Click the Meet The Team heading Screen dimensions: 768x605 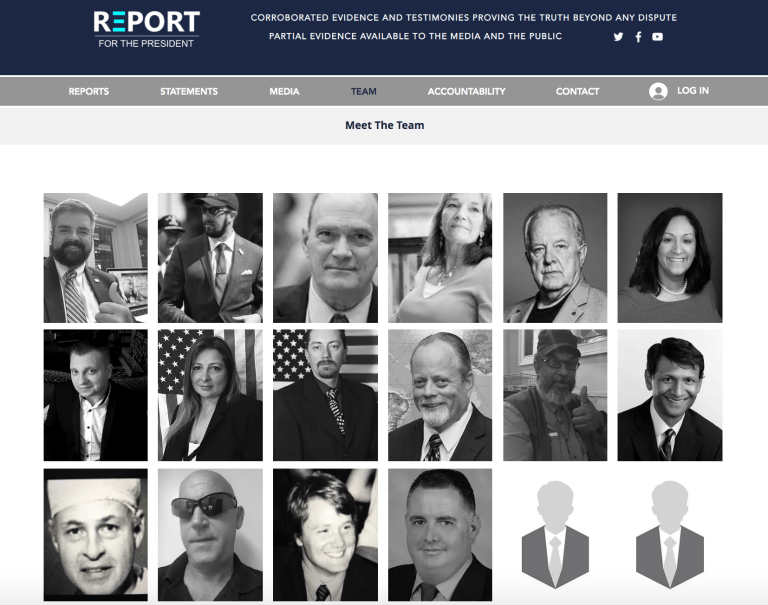coord(384,125)
